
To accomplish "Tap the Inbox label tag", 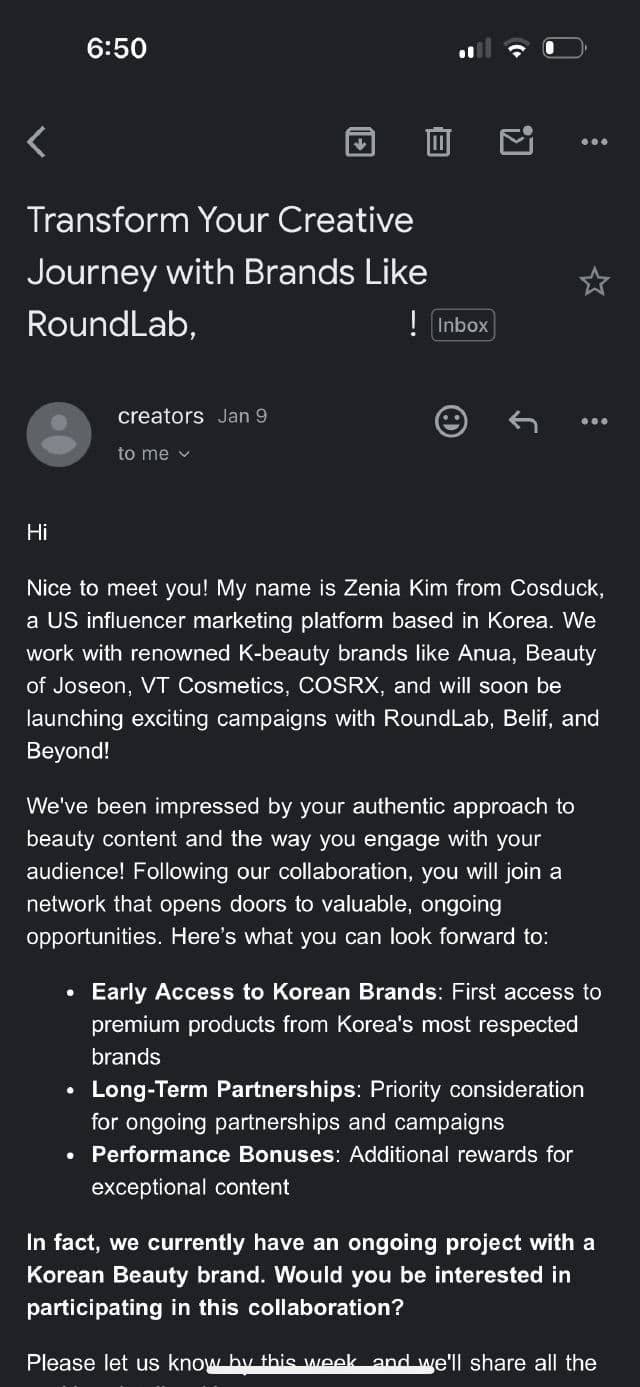I will pyautogui.click(x=463, y=325).
